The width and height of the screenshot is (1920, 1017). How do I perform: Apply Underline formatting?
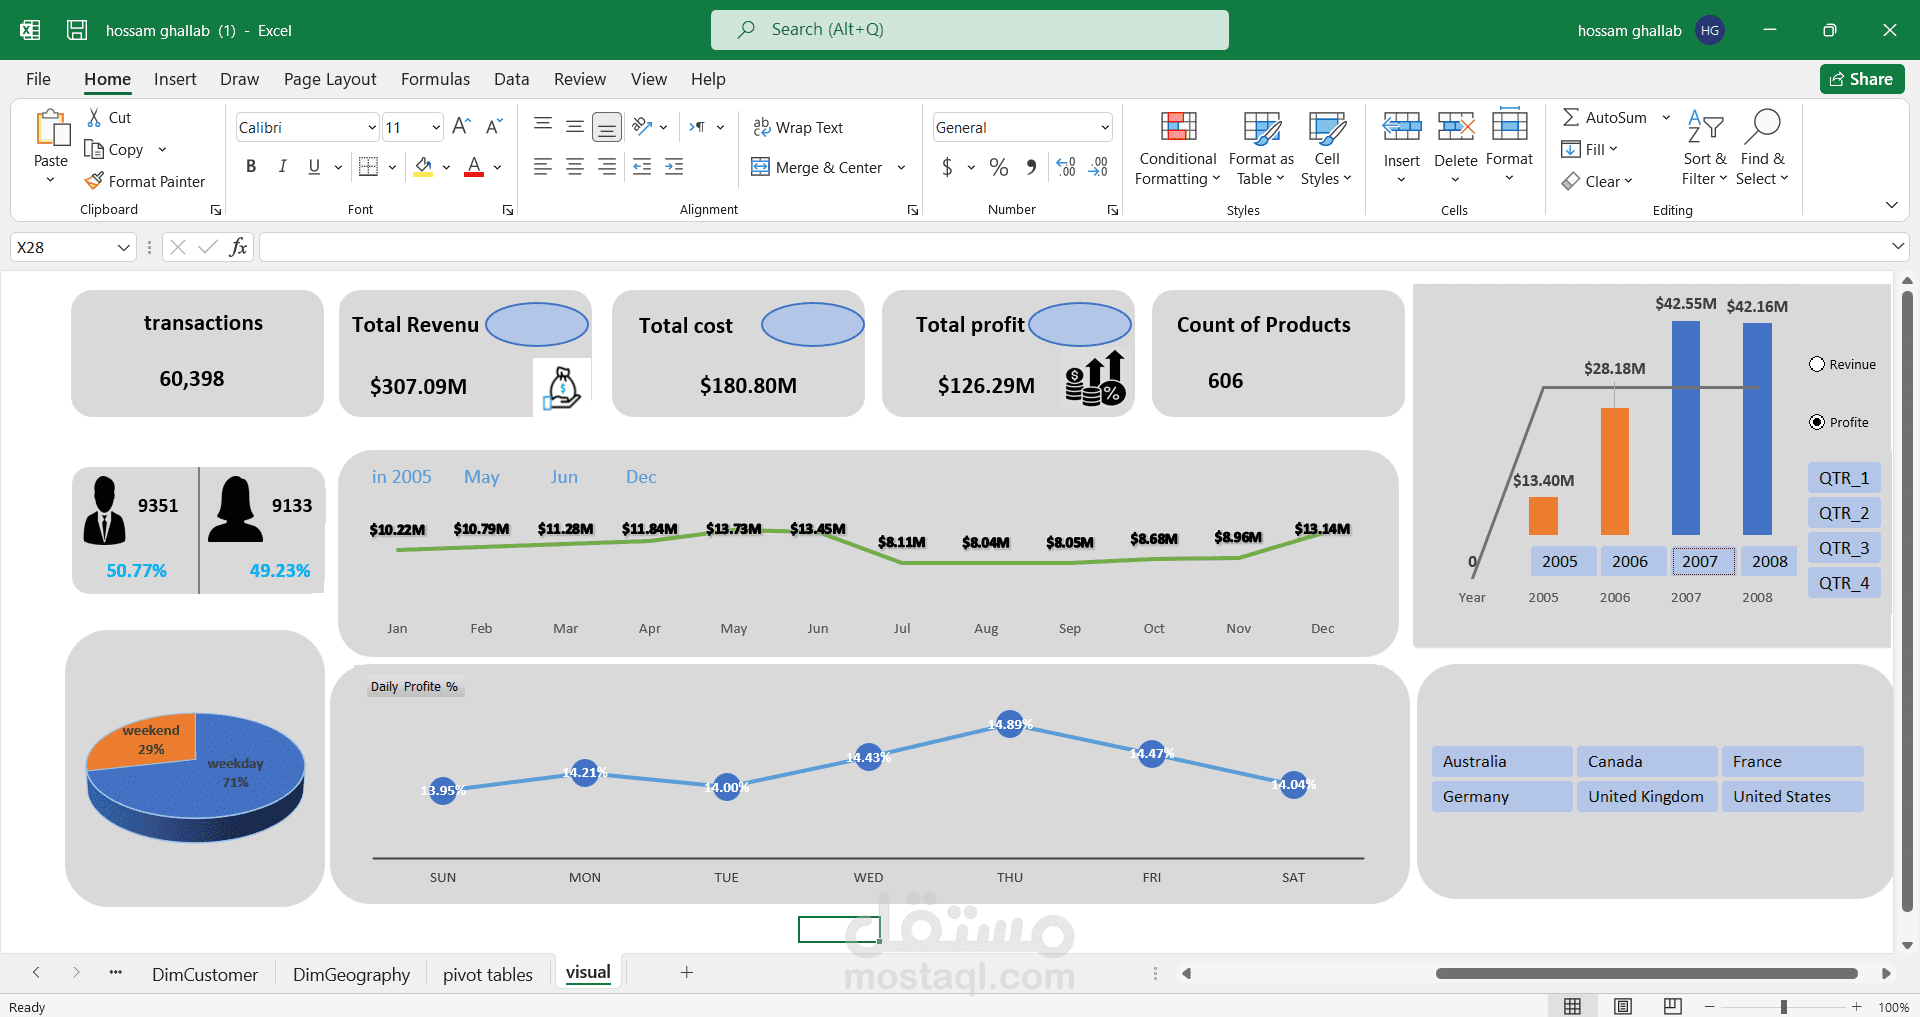[x=314, y=166]
